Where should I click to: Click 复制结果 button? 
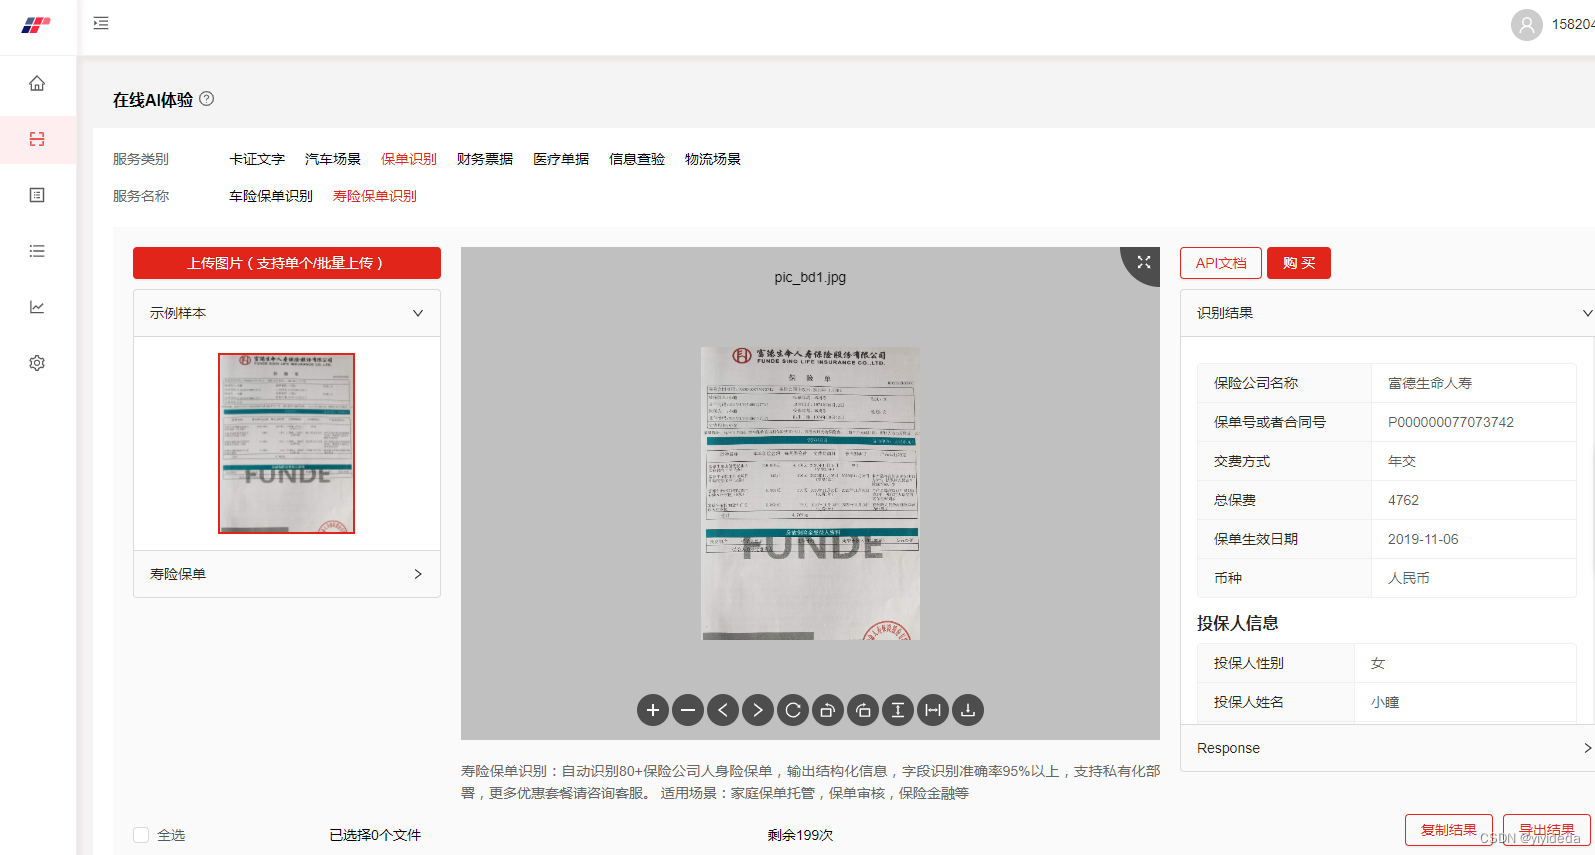click(x=1449, y=830)
